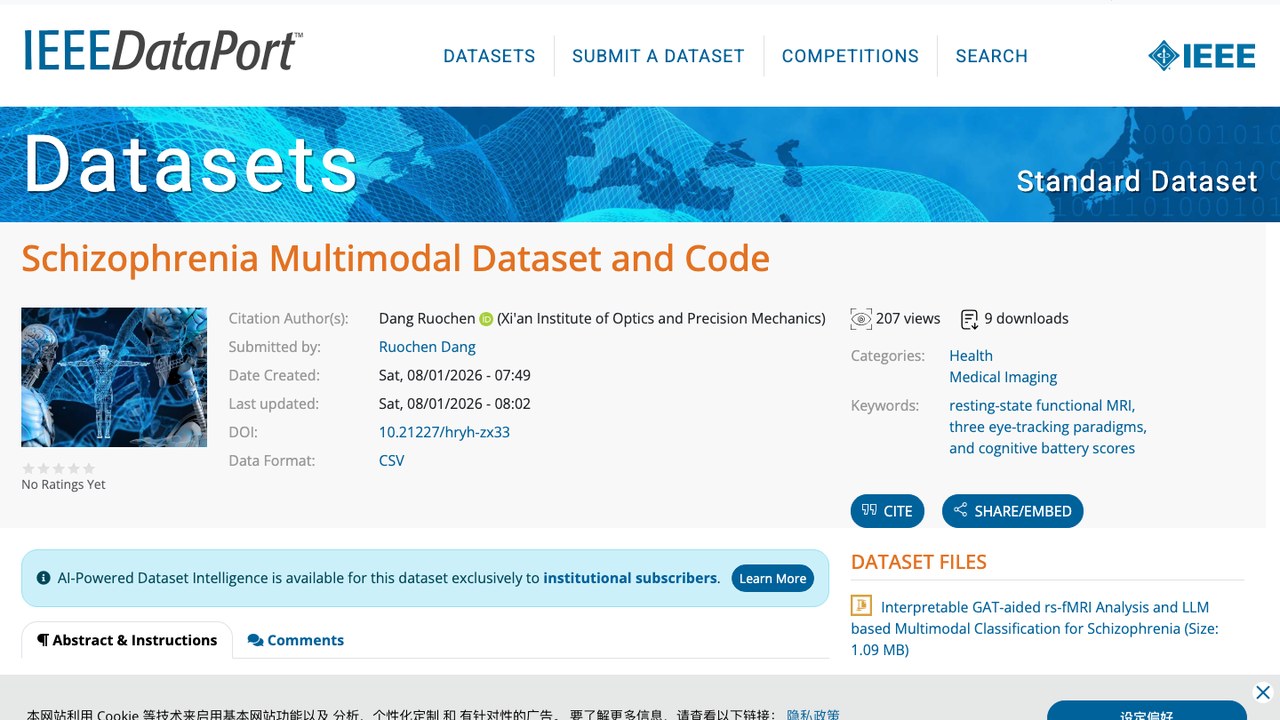1280x720 pixels.
Task: Open the SHARE/EMBED options
Action: (x=1012, y=511)
